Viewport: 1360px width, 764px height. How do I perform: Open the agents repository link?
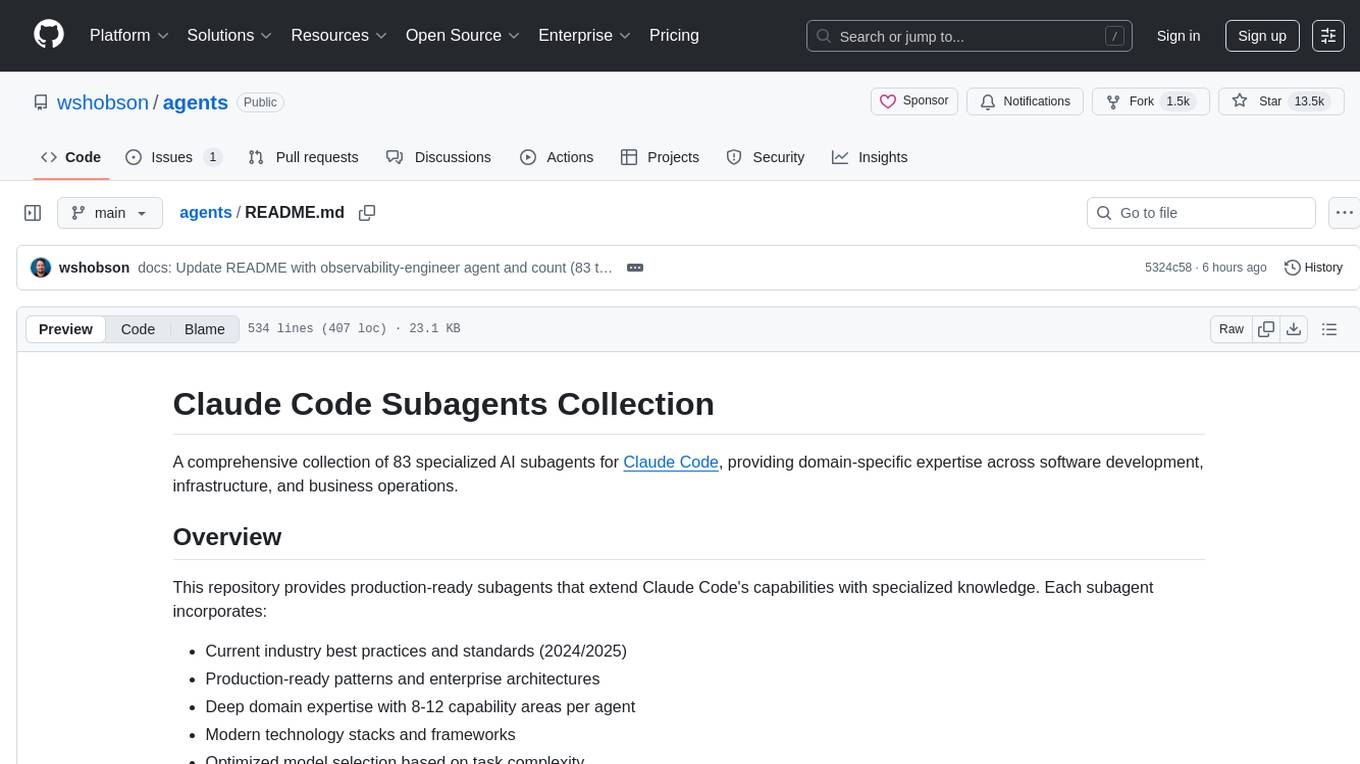(195, 102)
